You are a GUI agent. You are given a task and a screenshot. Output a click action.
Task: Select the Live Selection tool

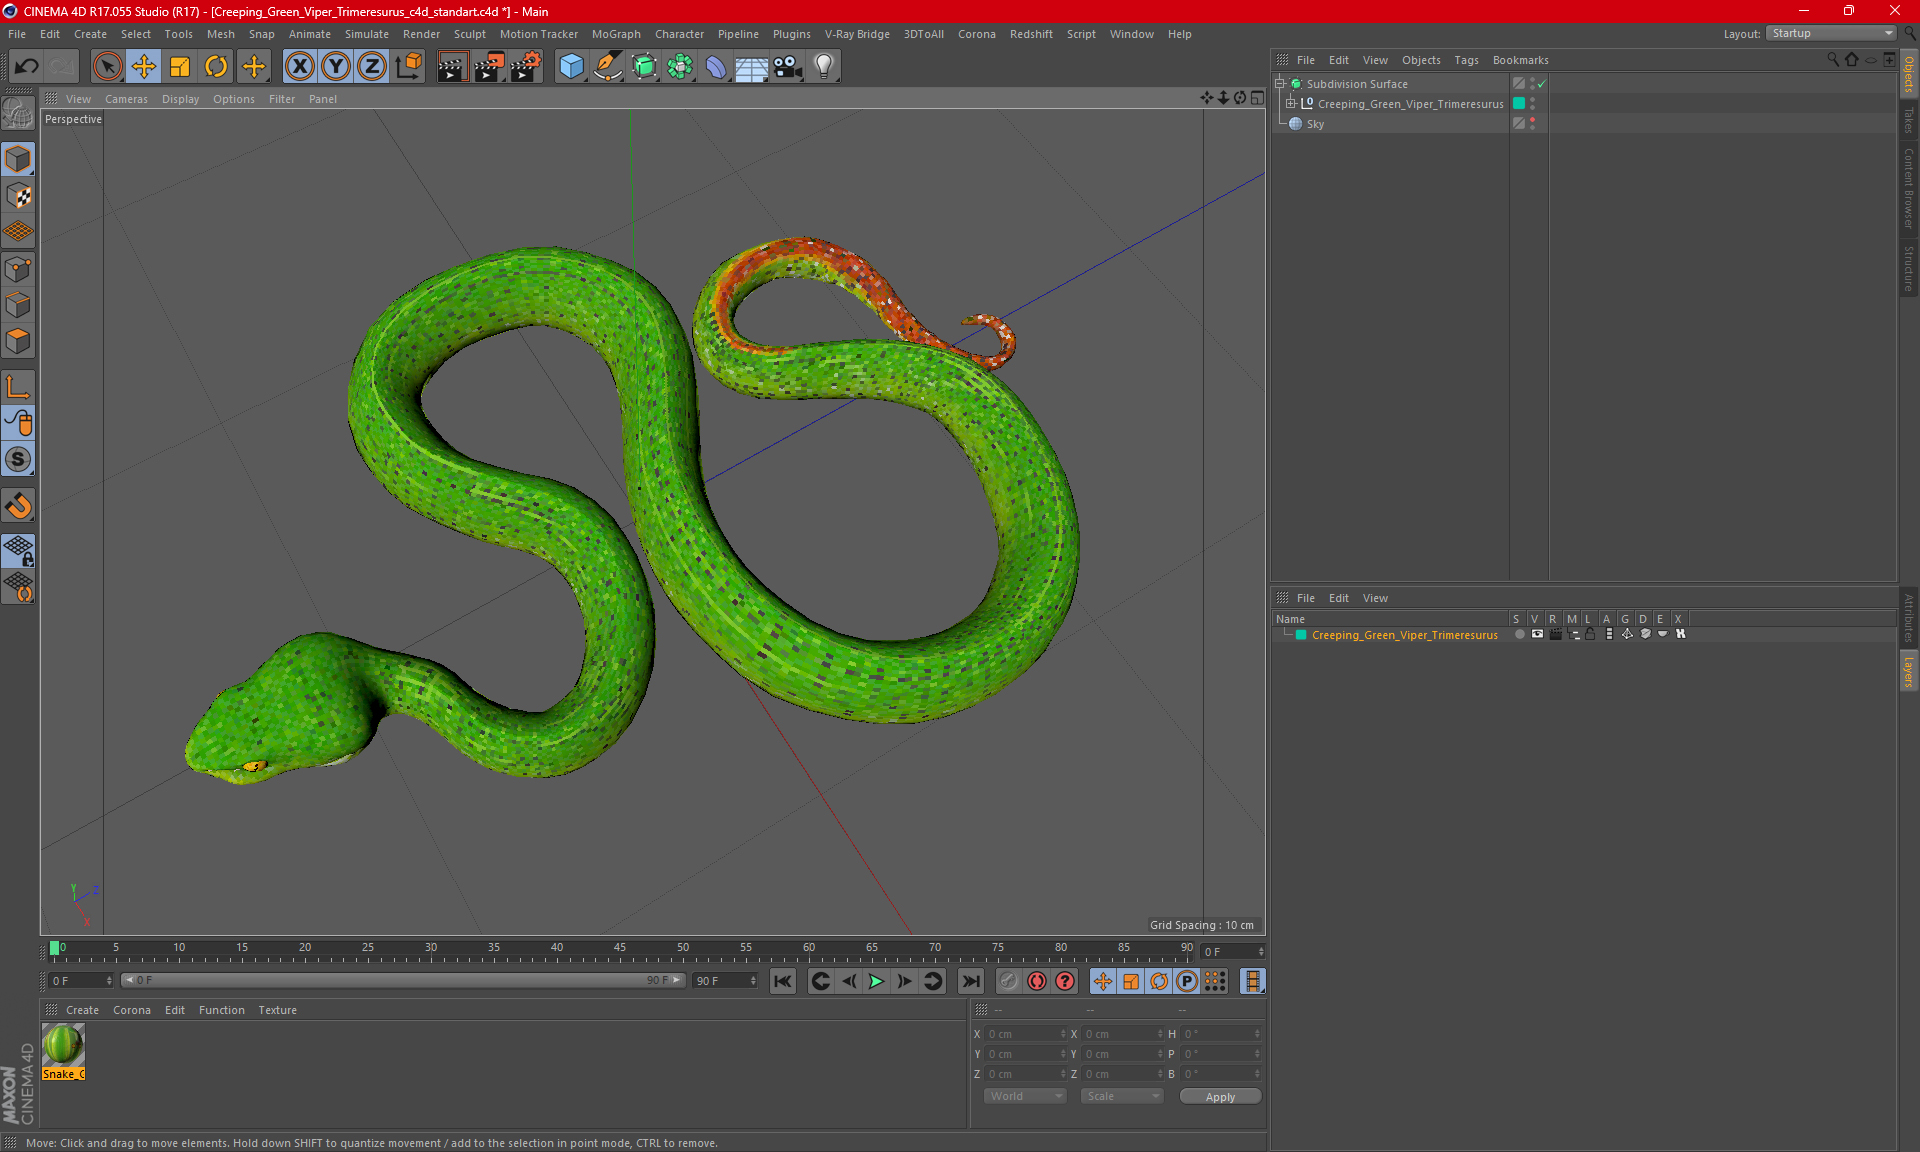(107, 67)
